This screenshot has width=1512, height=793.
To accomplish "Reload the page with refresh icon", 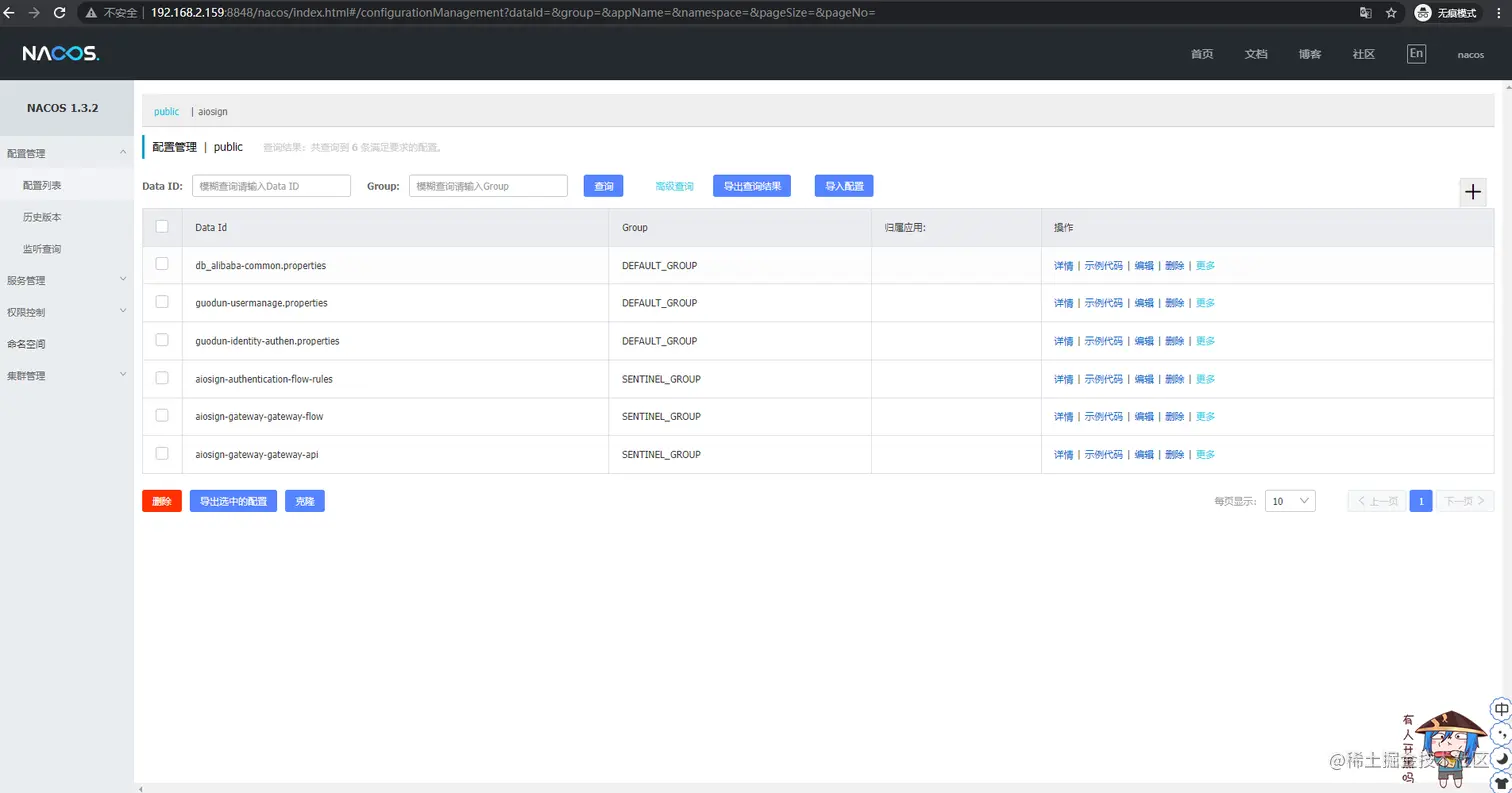I will [59, 13].
